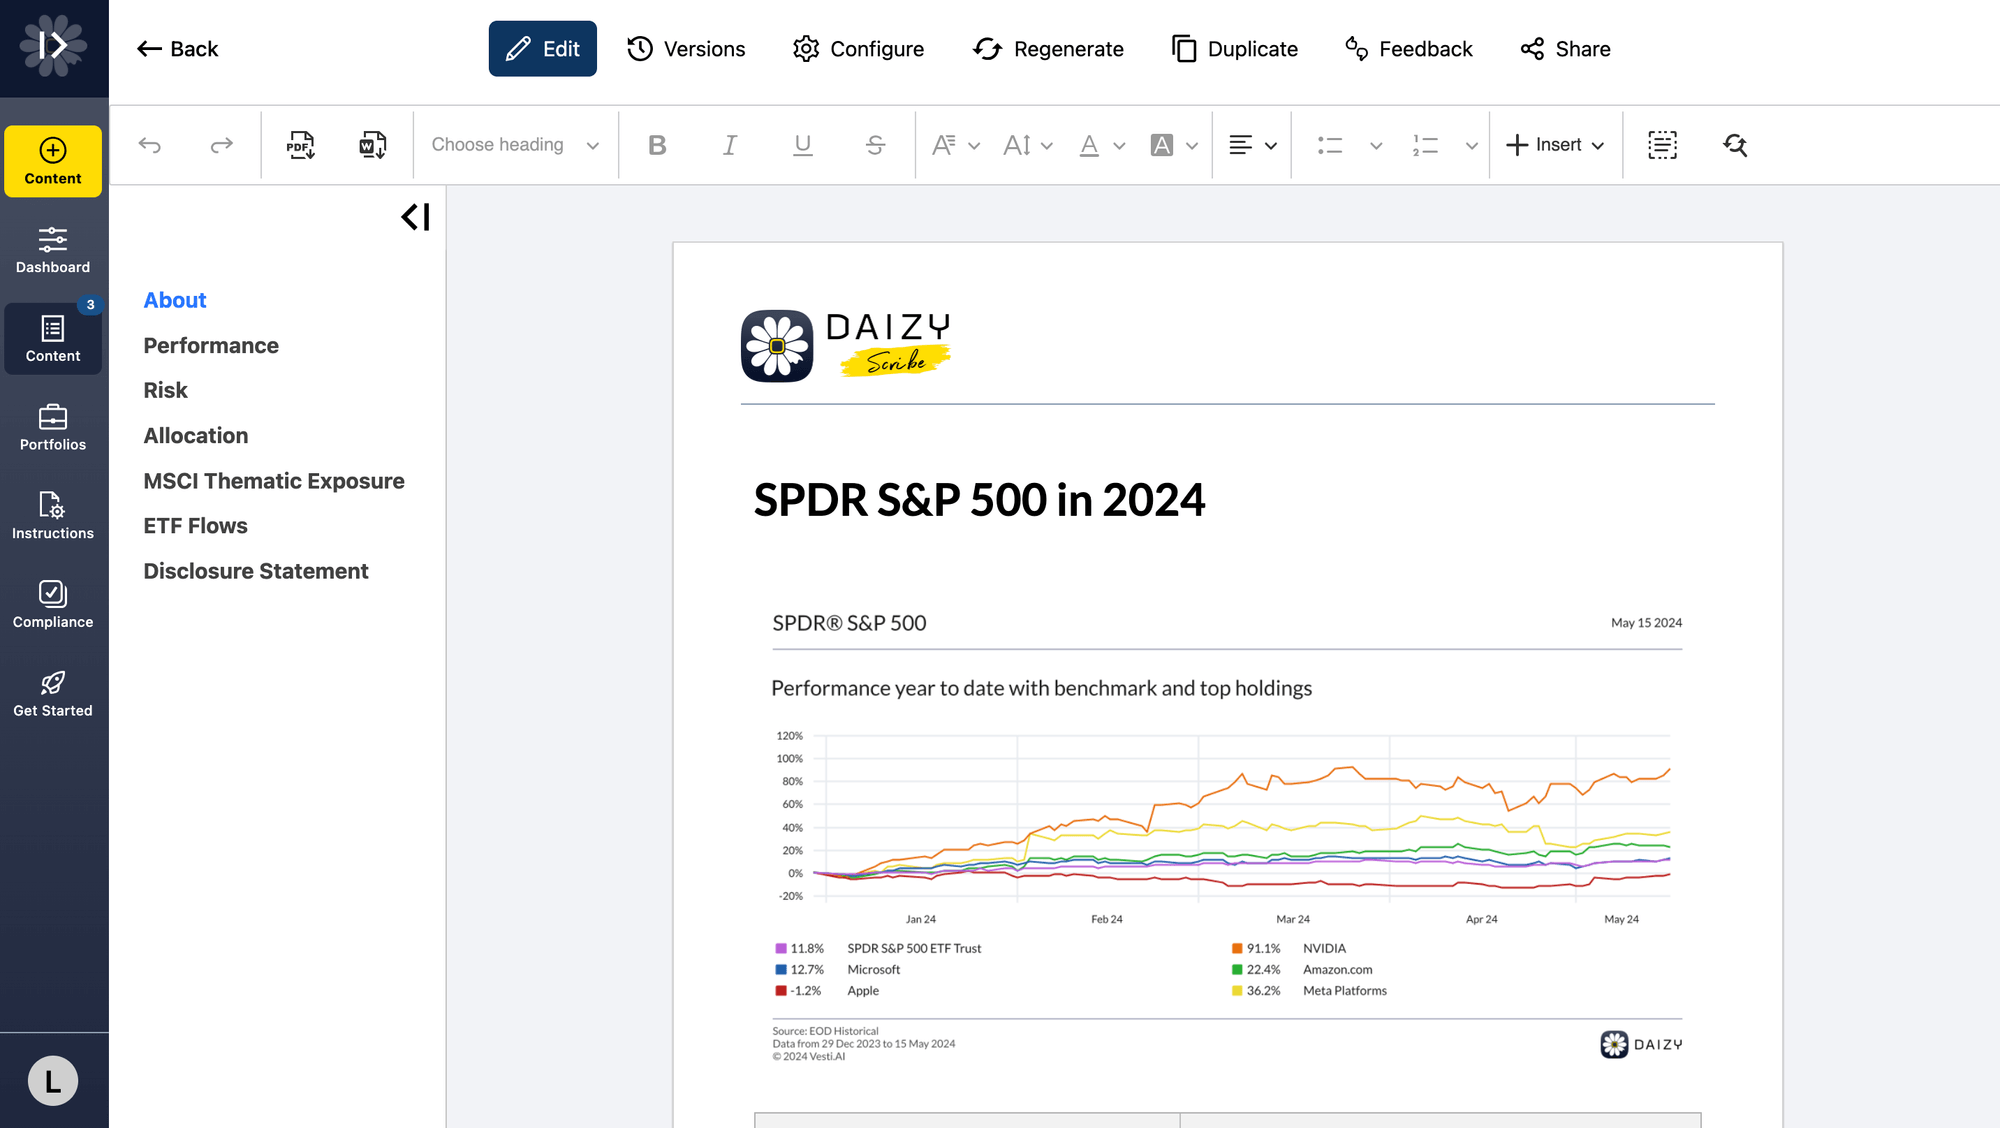Go to the Performance section

211,345
